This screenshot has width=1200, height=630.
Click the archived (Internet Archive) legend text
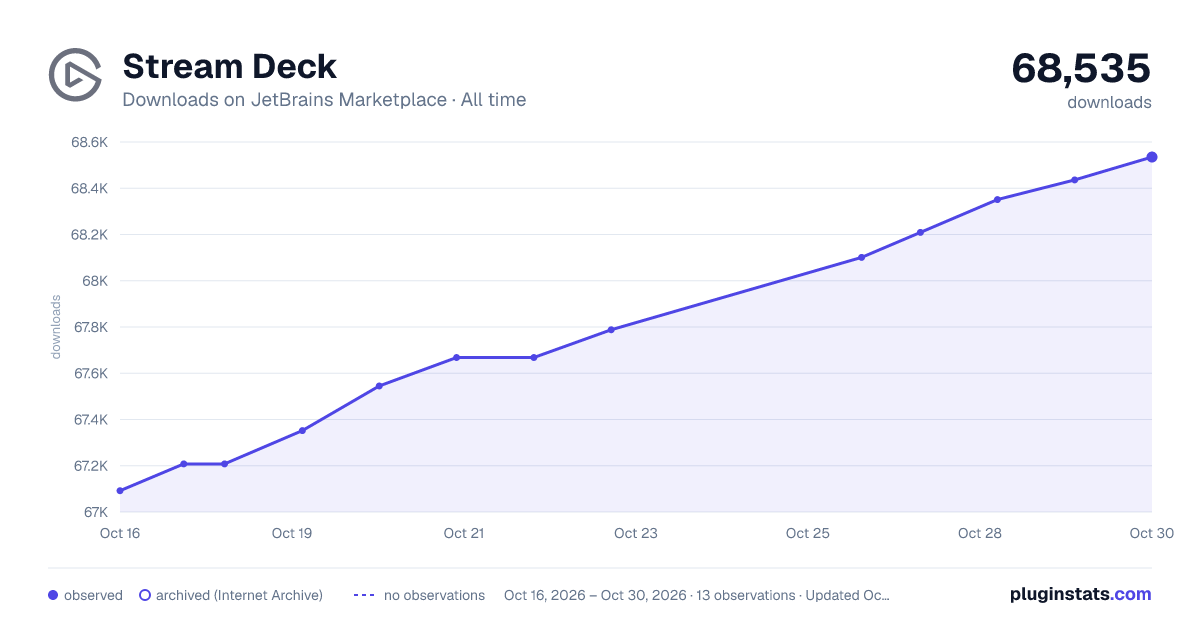click(239, 595)
